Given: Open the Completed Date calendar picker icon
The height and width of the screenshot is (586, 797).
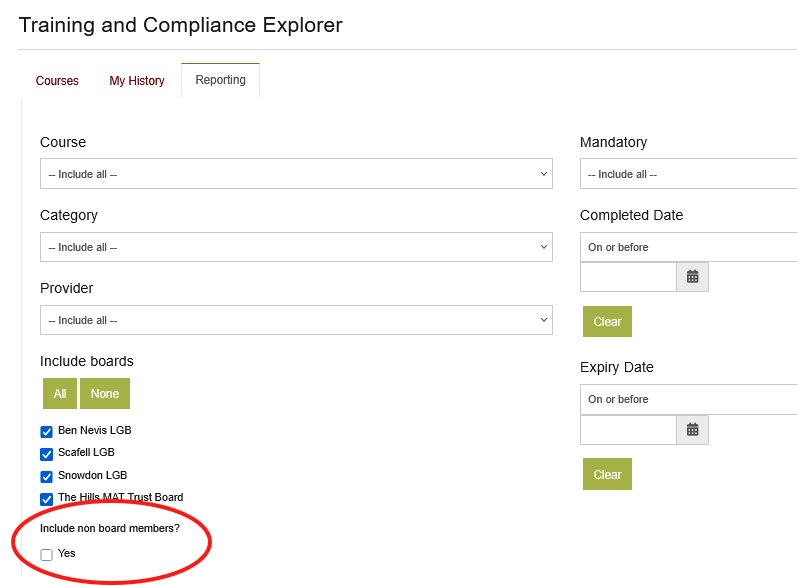Looking at the screenshot, I should tap(692, 277).
